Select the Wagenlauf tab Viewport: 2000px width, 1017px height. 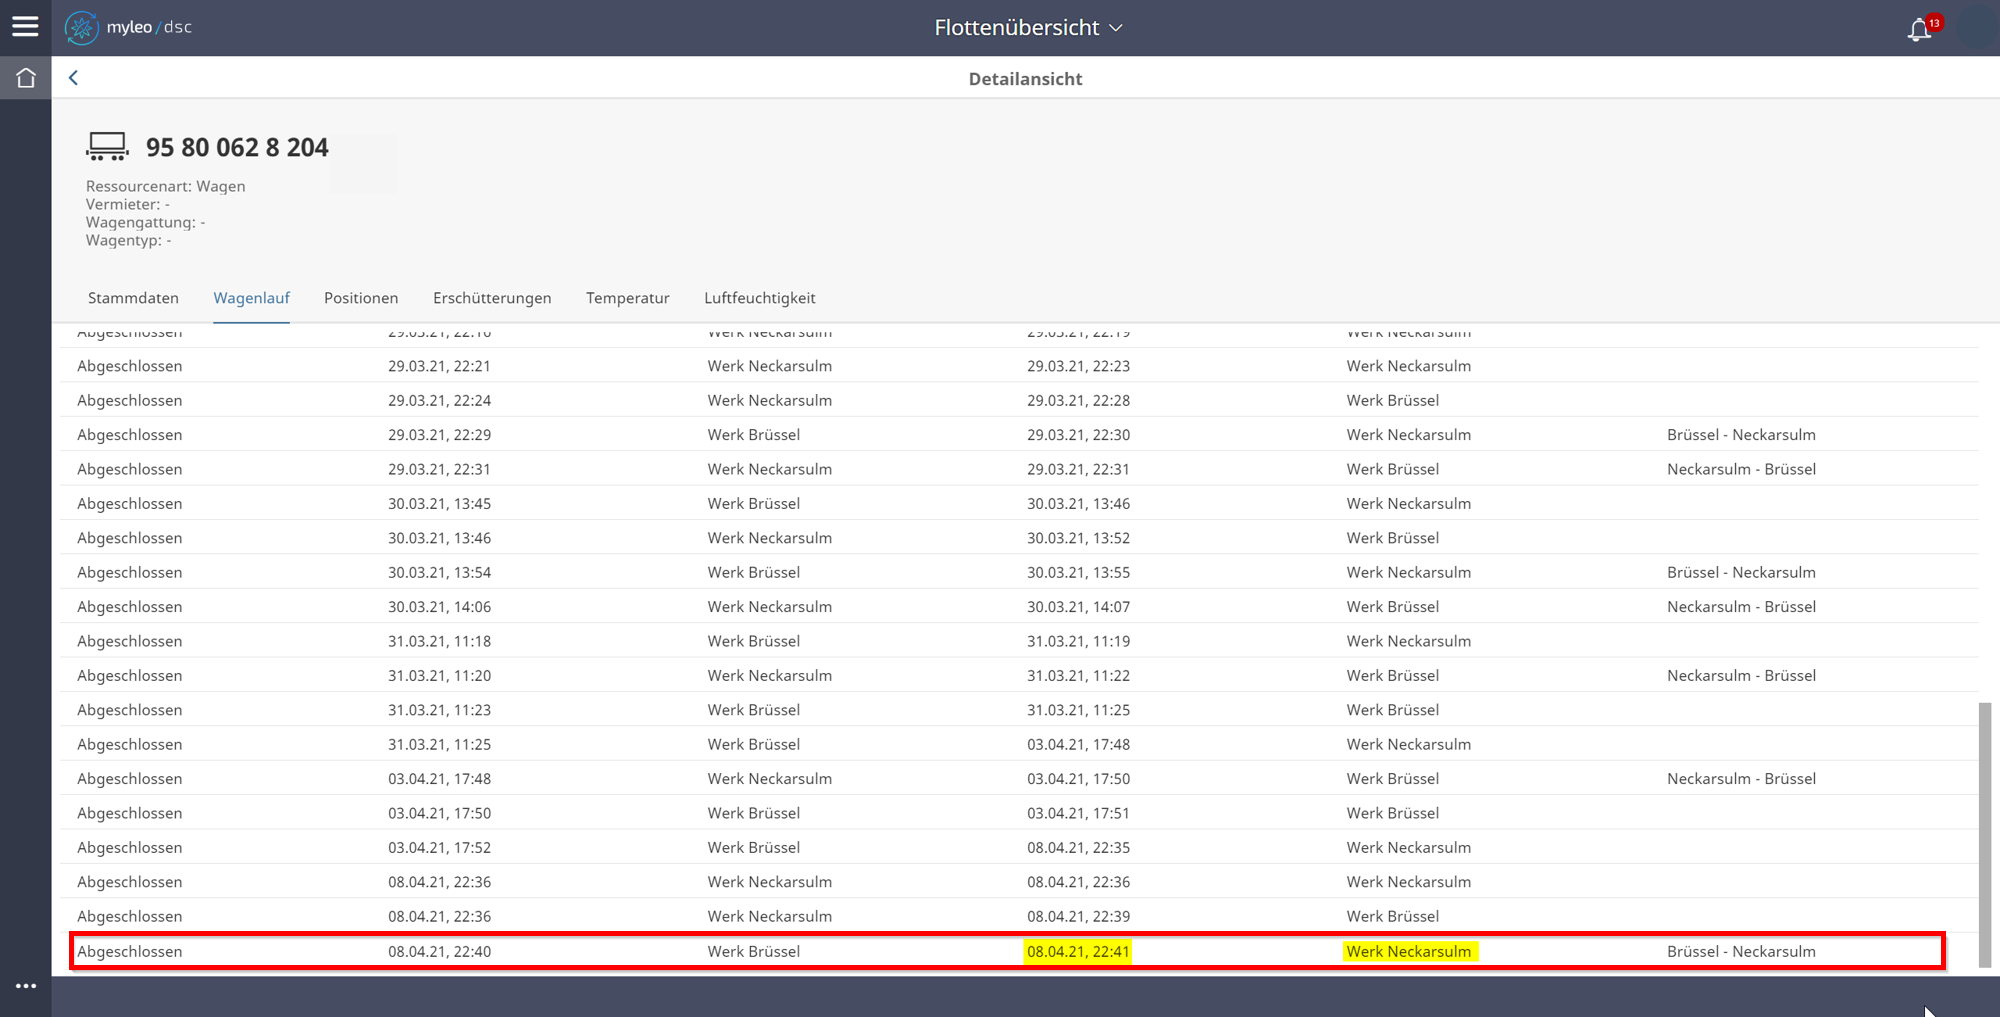pyautogui.click(x=251, y=298)
